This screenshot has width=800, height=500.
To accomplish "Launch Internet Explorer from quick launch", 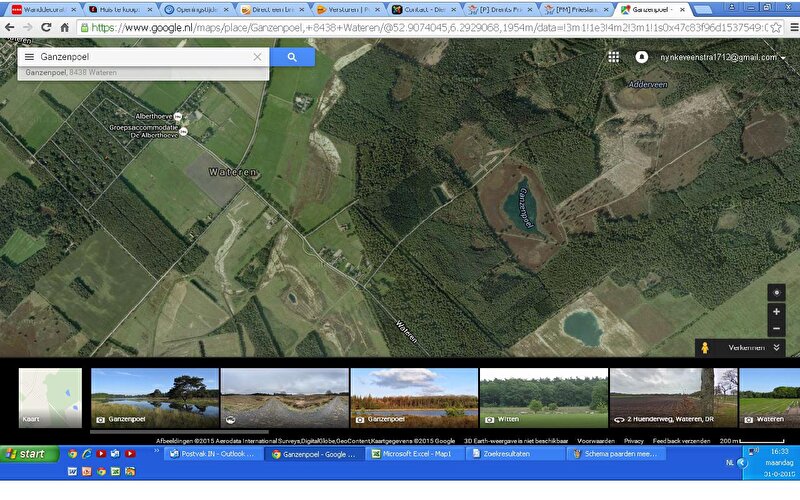I will [x=87, y=453].
